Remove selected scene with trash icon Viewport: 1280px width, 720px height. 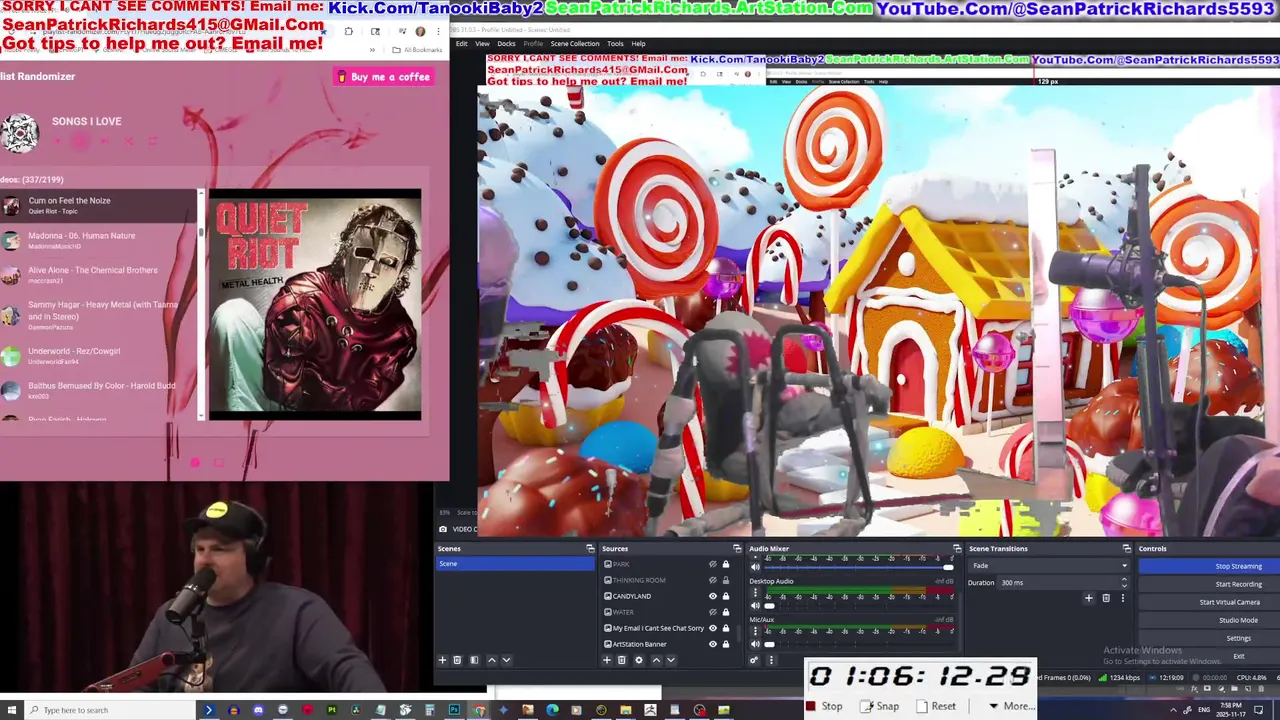click(x=457, y=660)
